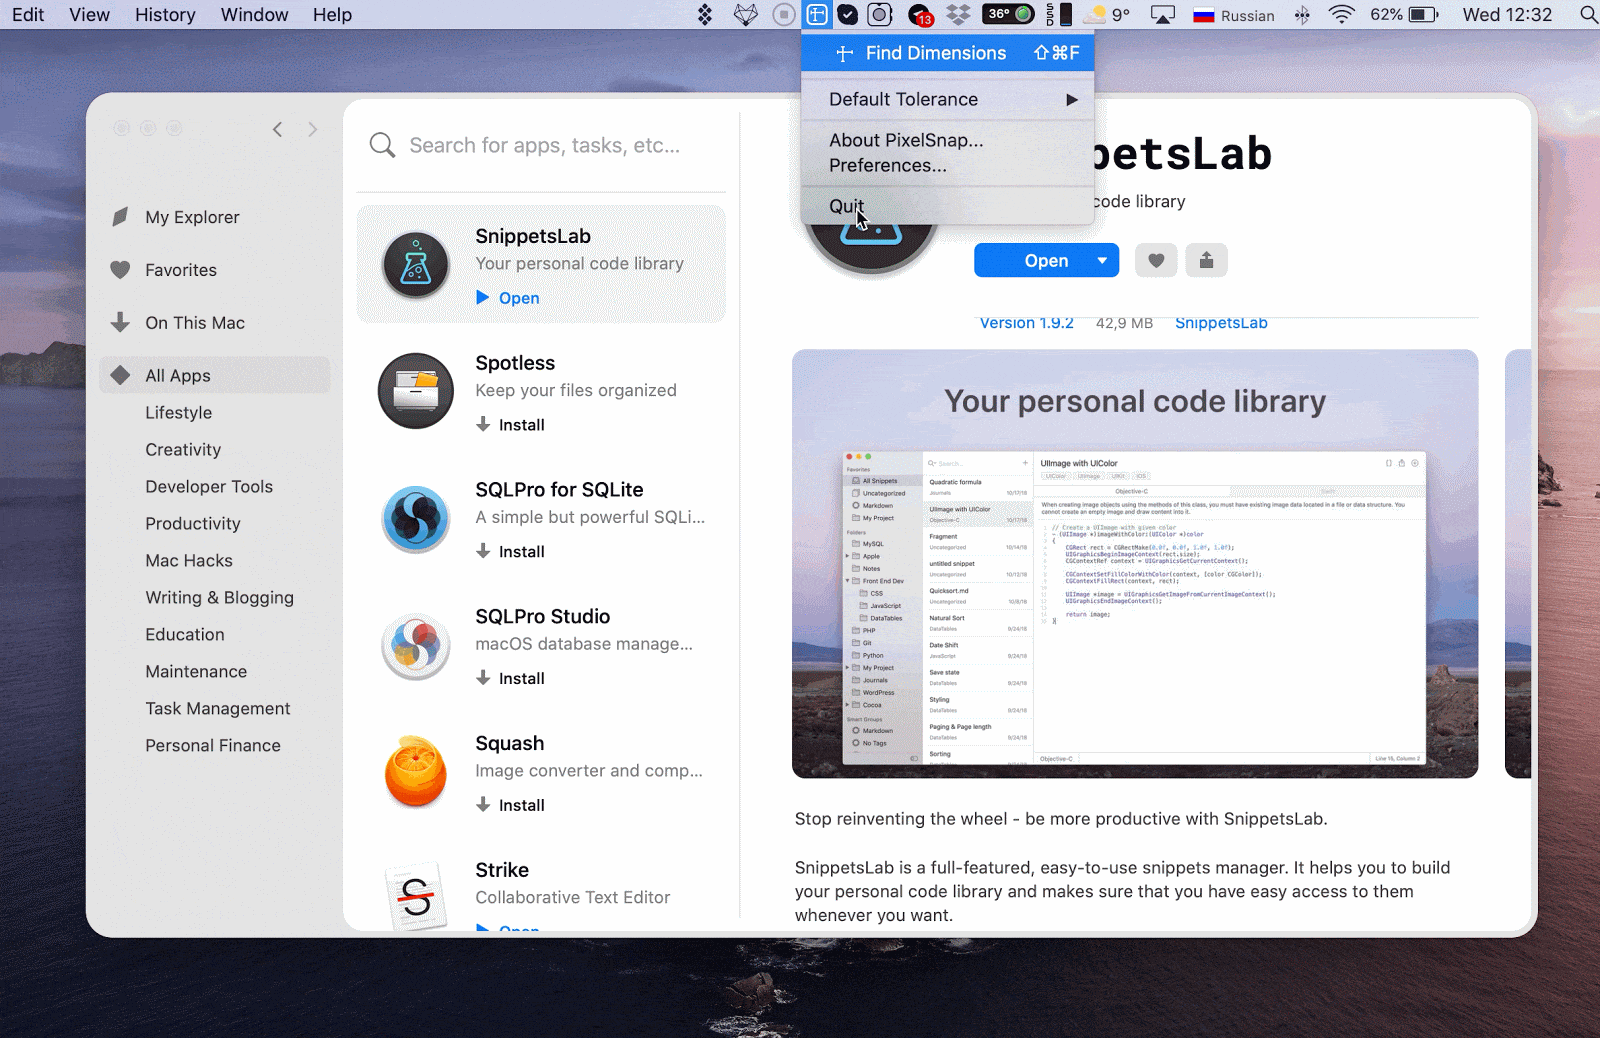
Task: Click the Spotless app icon
Action: click(416, 391)
